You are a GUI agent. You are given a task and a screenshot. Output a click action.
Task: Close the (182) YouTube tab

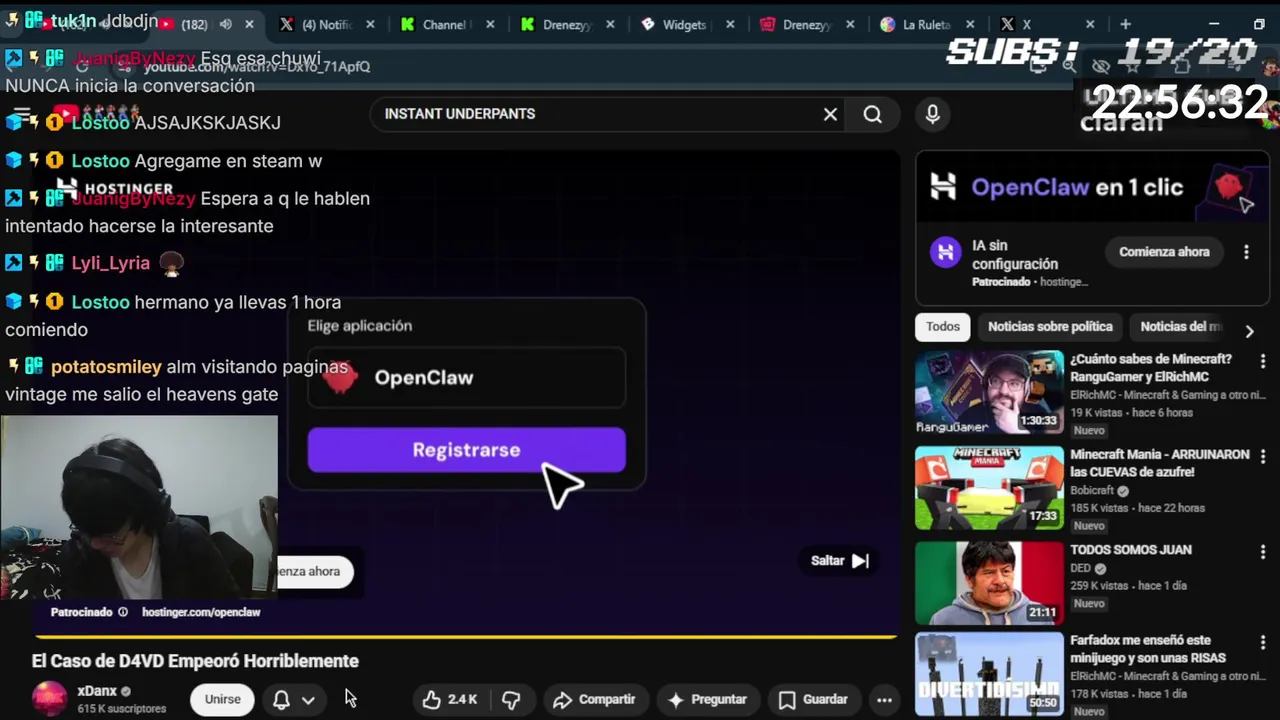click(x=249, y=24)
